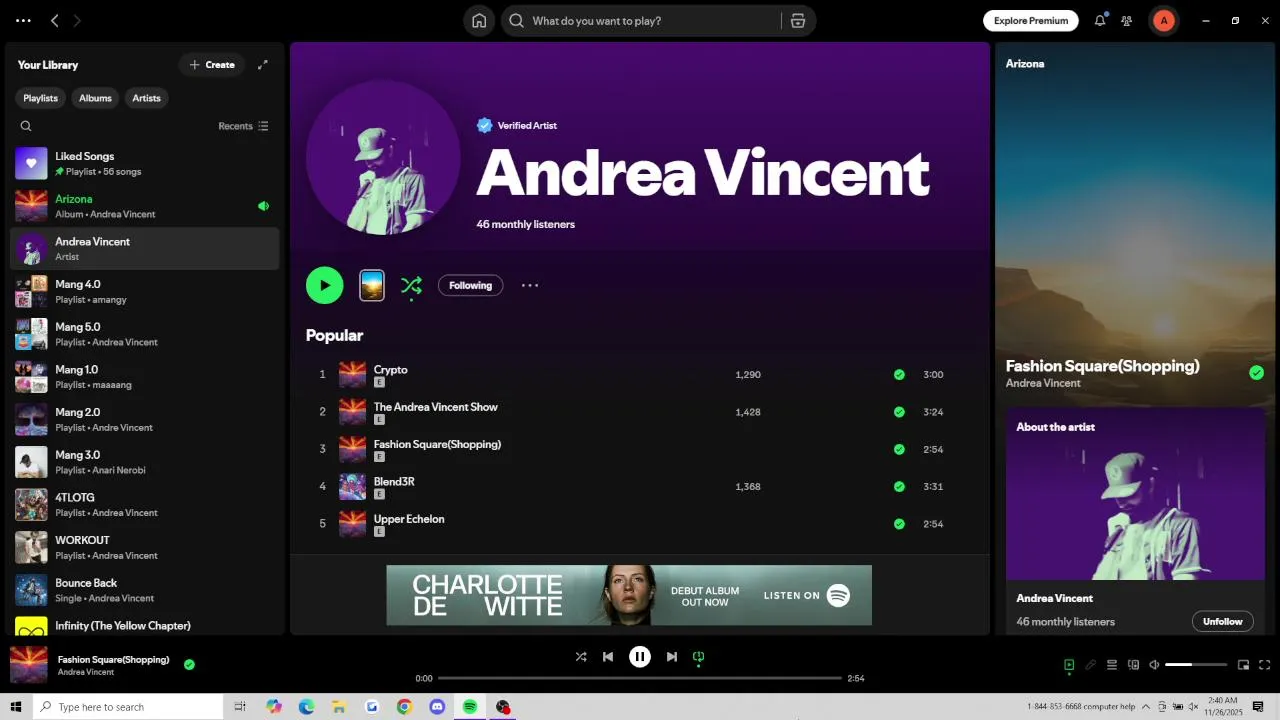Viewport: 1280px width, 720px height.
Task: Open the top-left three dots app menu
Action: (23, 20)
